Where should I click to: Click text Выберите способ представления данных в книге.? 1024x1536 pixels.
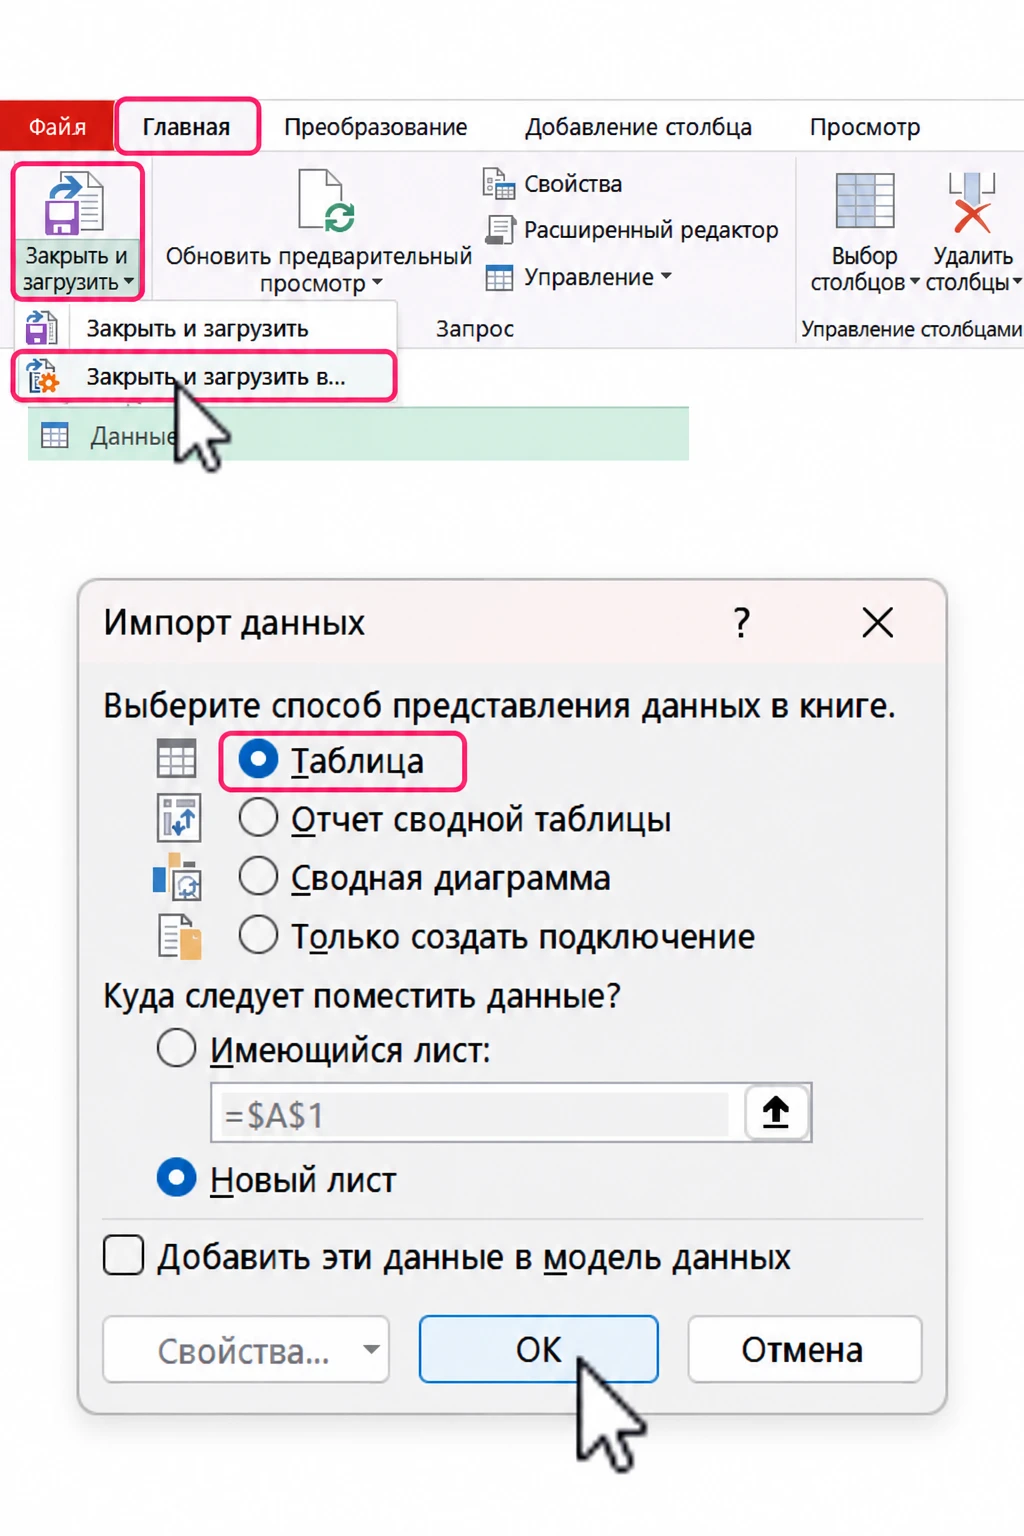(x=500, y=705)
